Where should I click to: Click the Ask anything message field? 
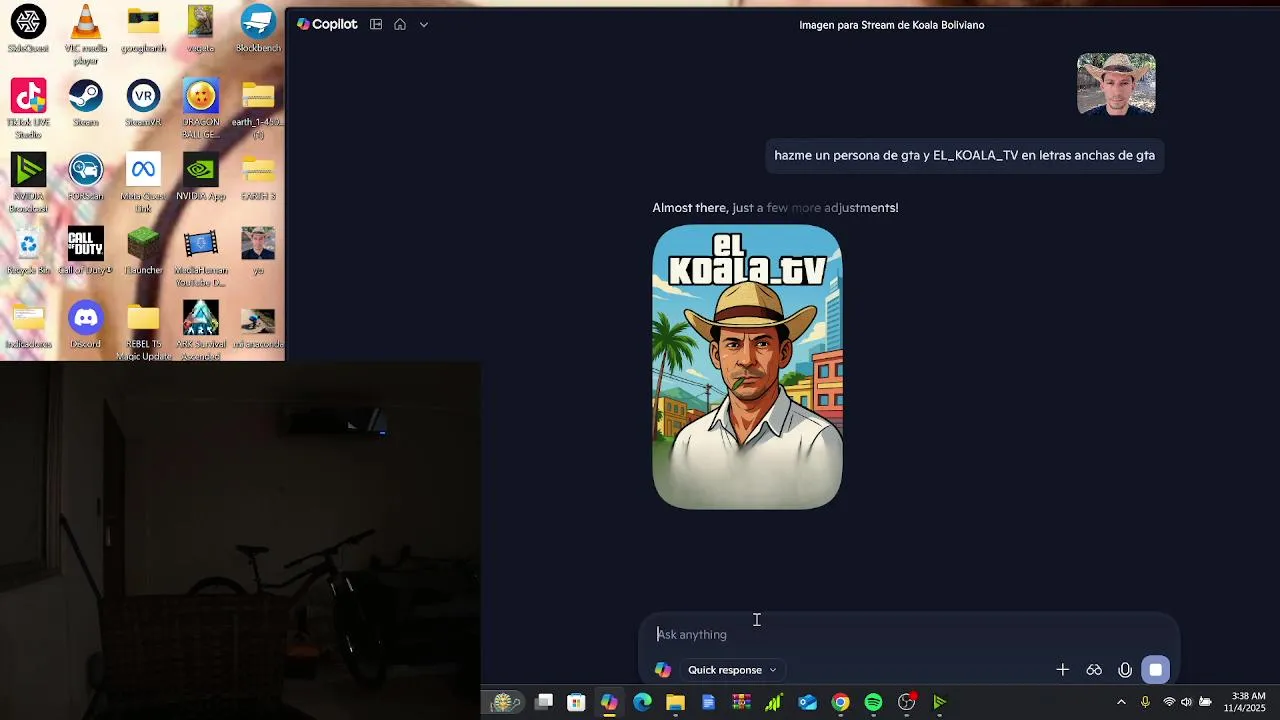click(908, 634)
